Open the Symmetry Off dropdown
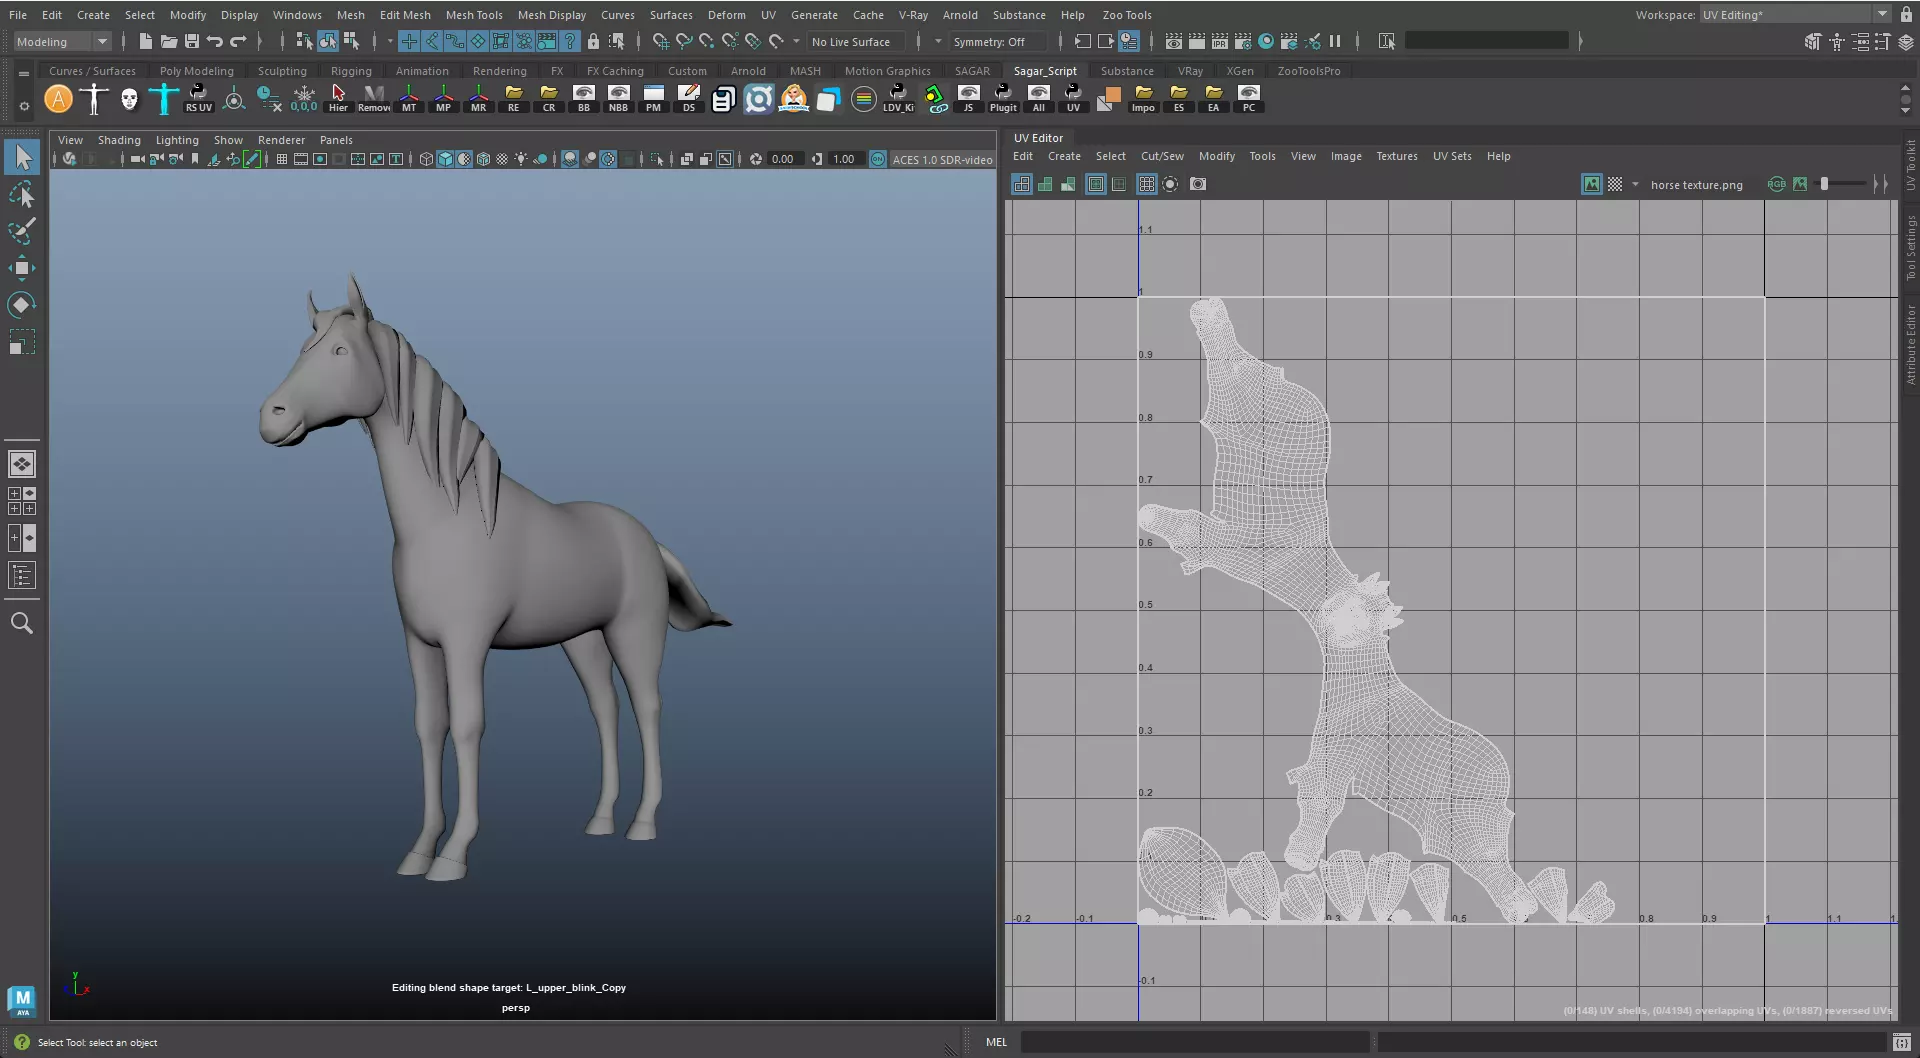 coord(998,41)
